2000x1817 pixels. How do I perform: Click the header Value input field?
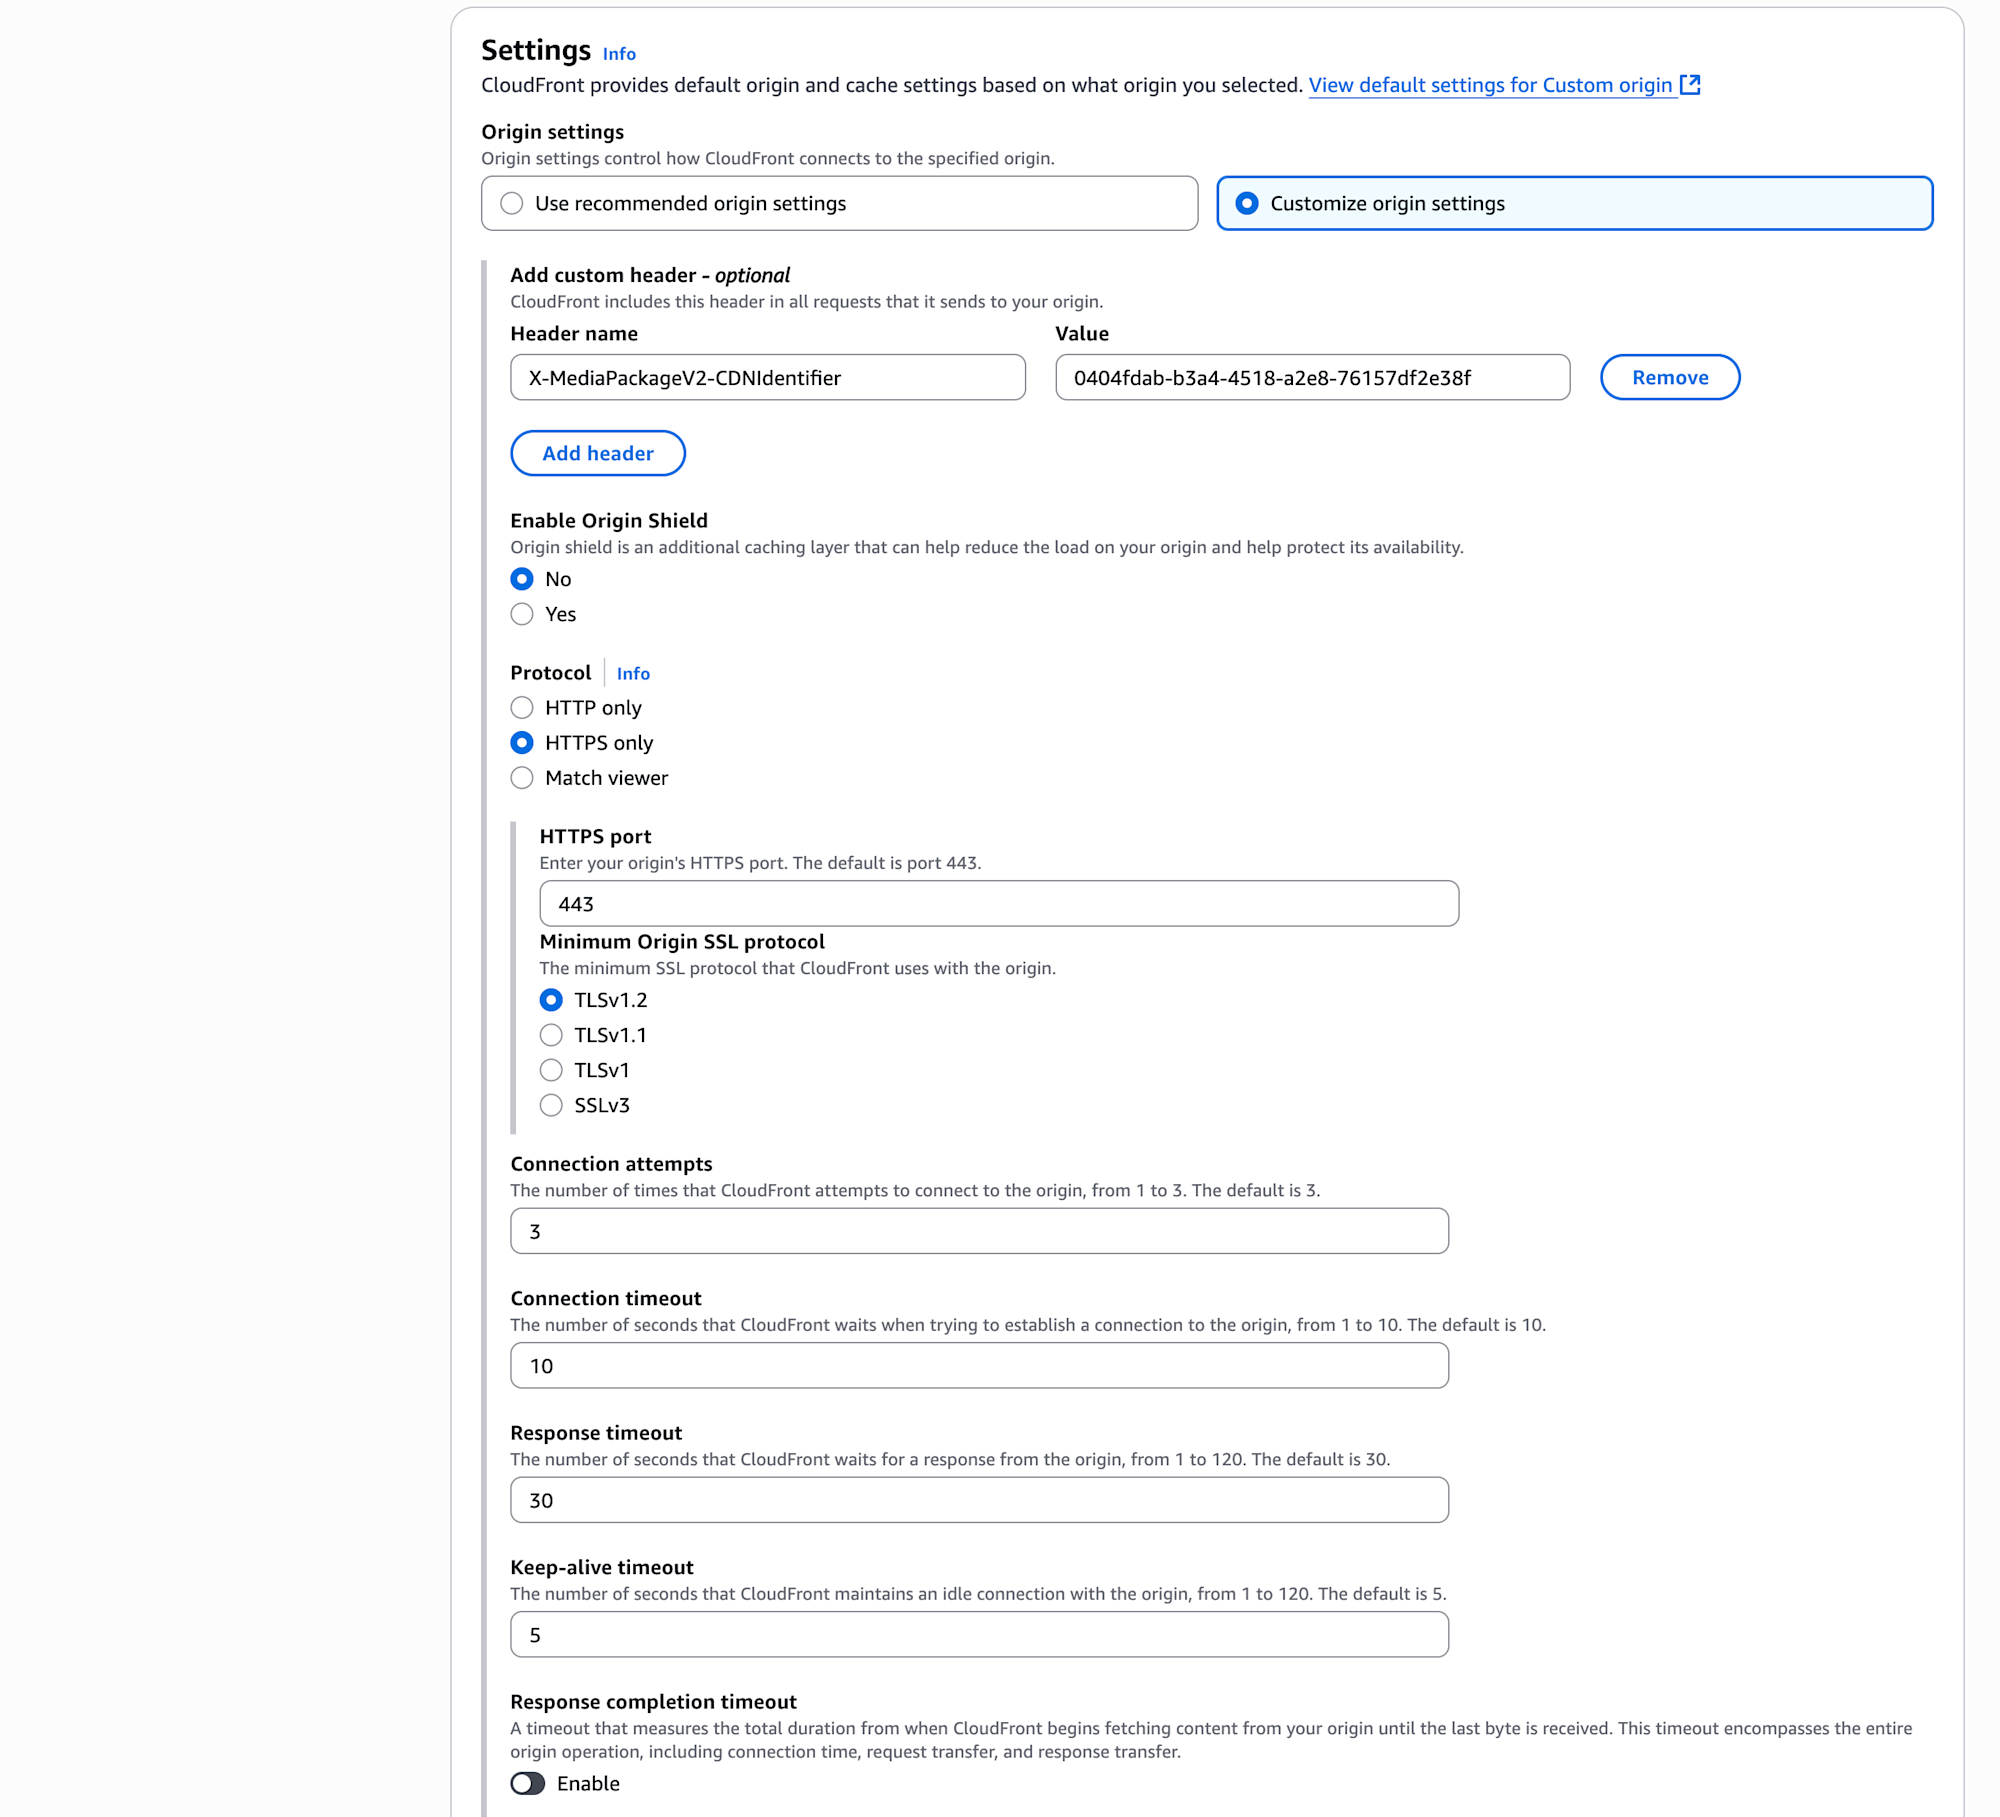click(1311, 377)
